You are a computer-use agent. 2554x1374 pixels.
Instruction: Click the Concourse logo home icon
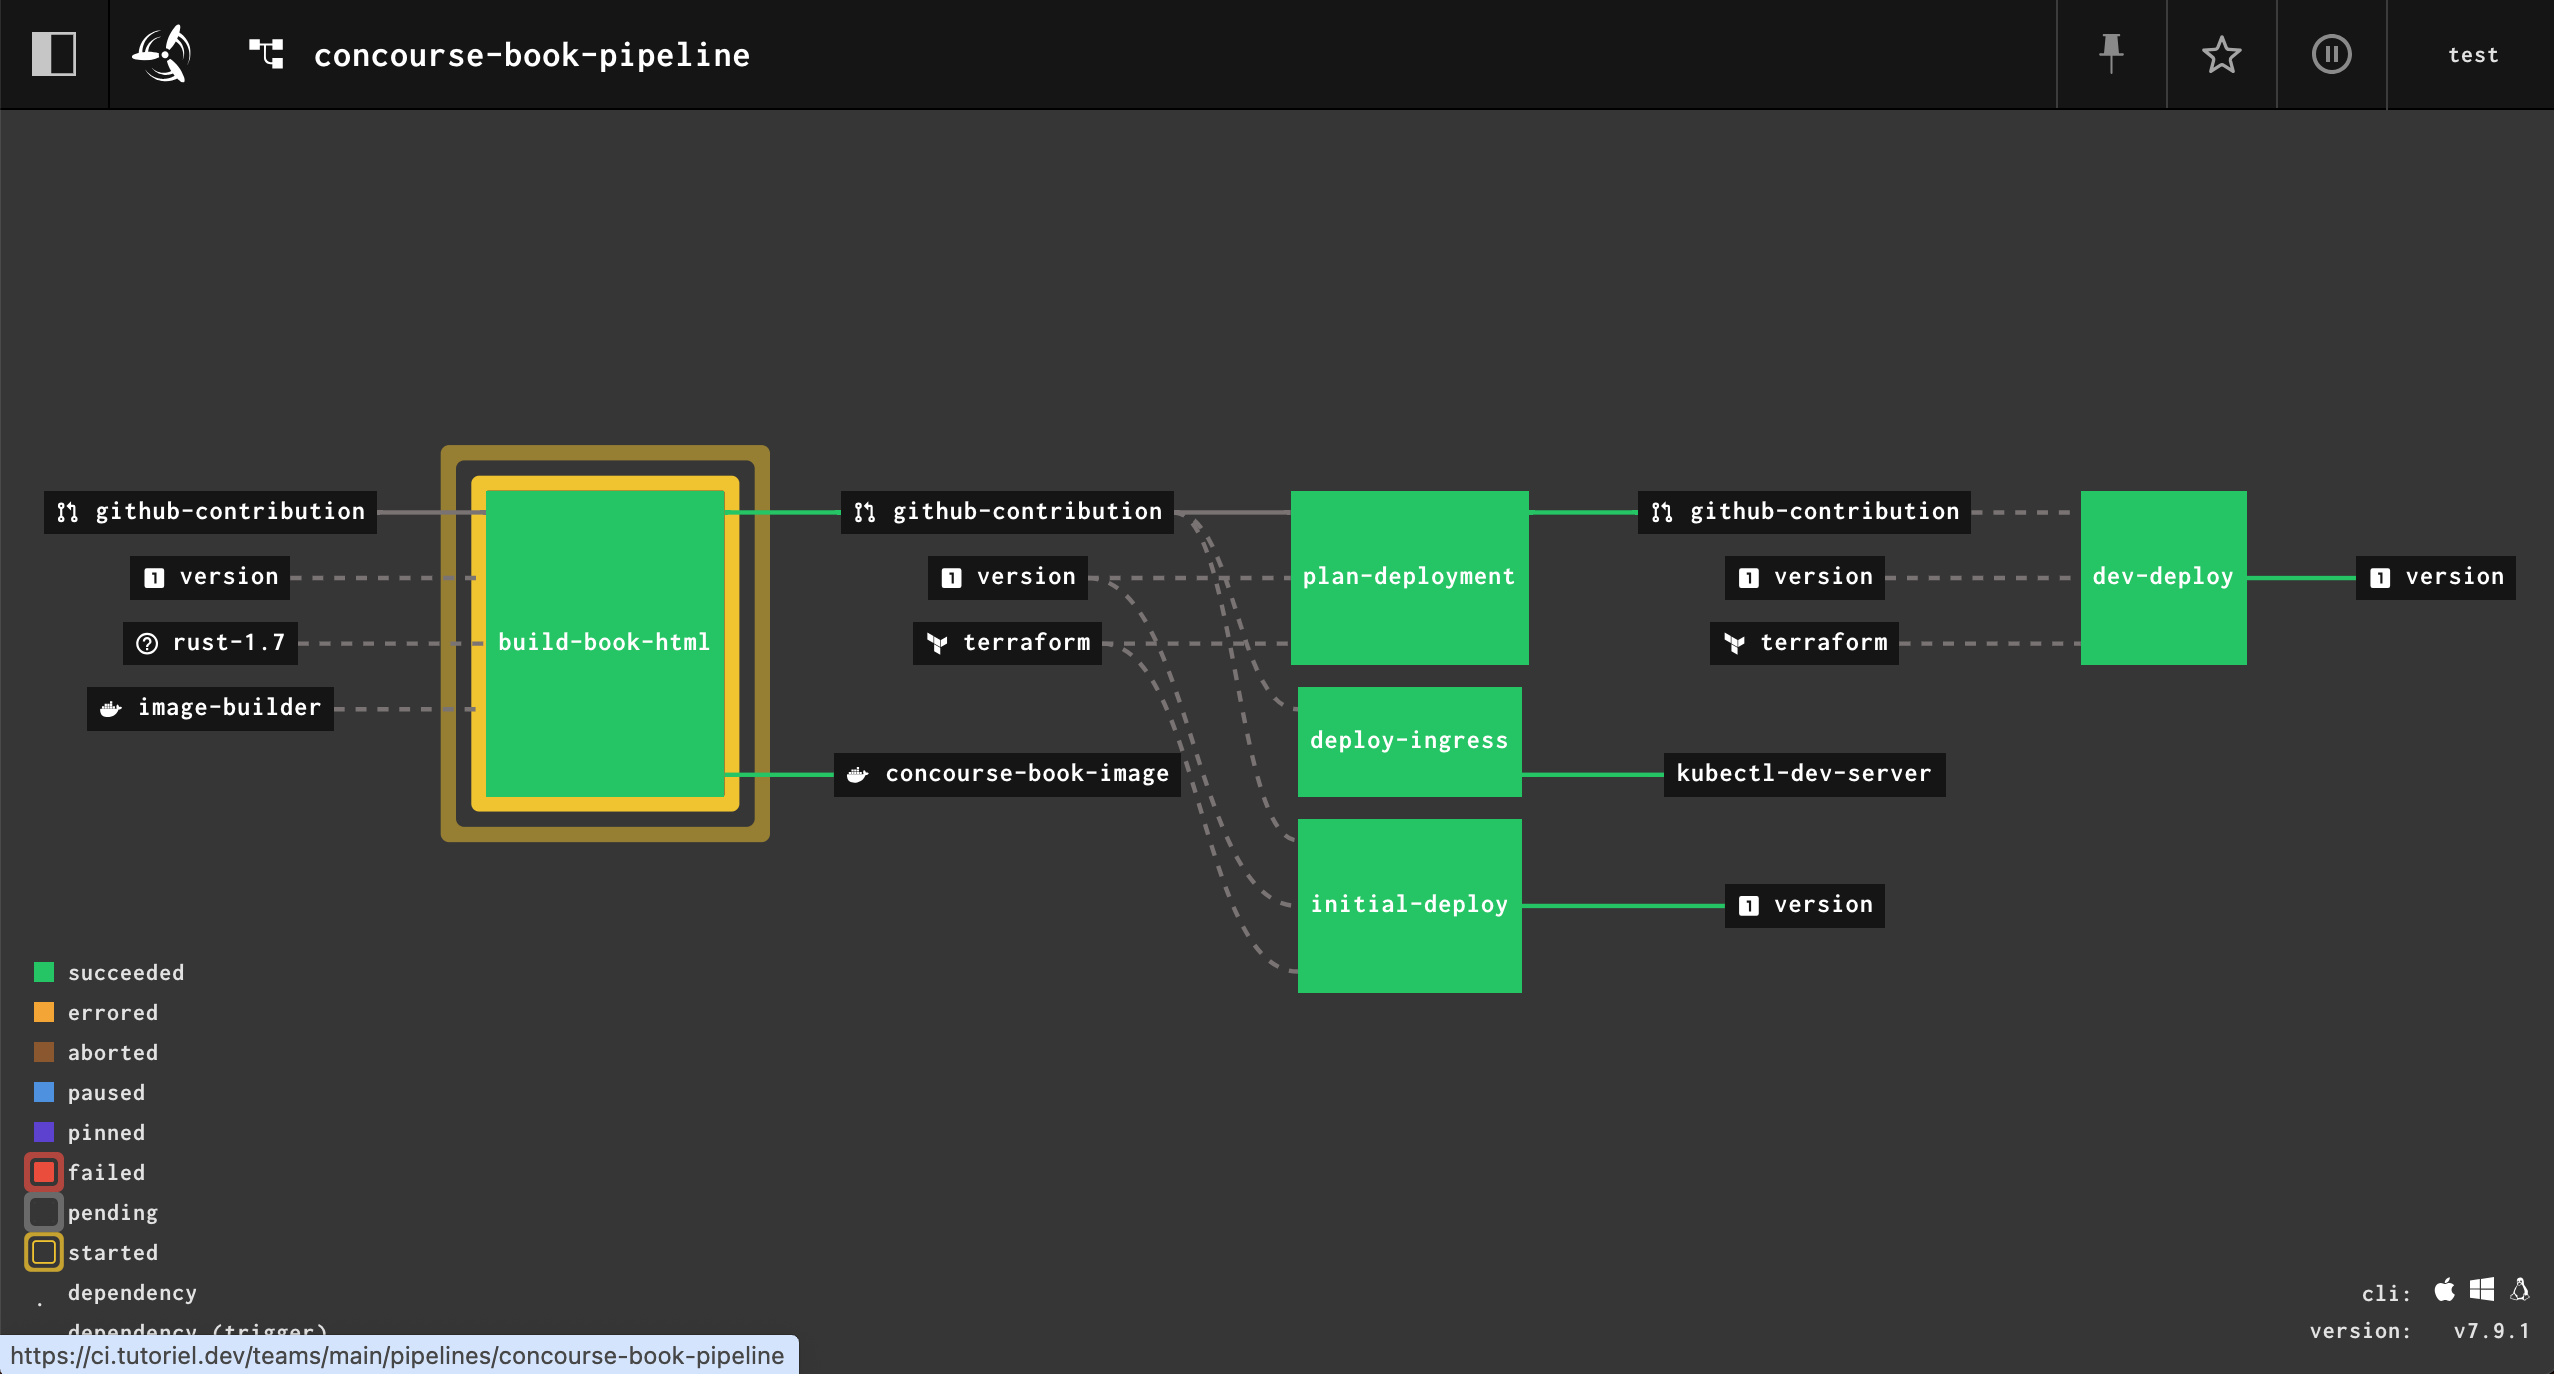[163, 54]
